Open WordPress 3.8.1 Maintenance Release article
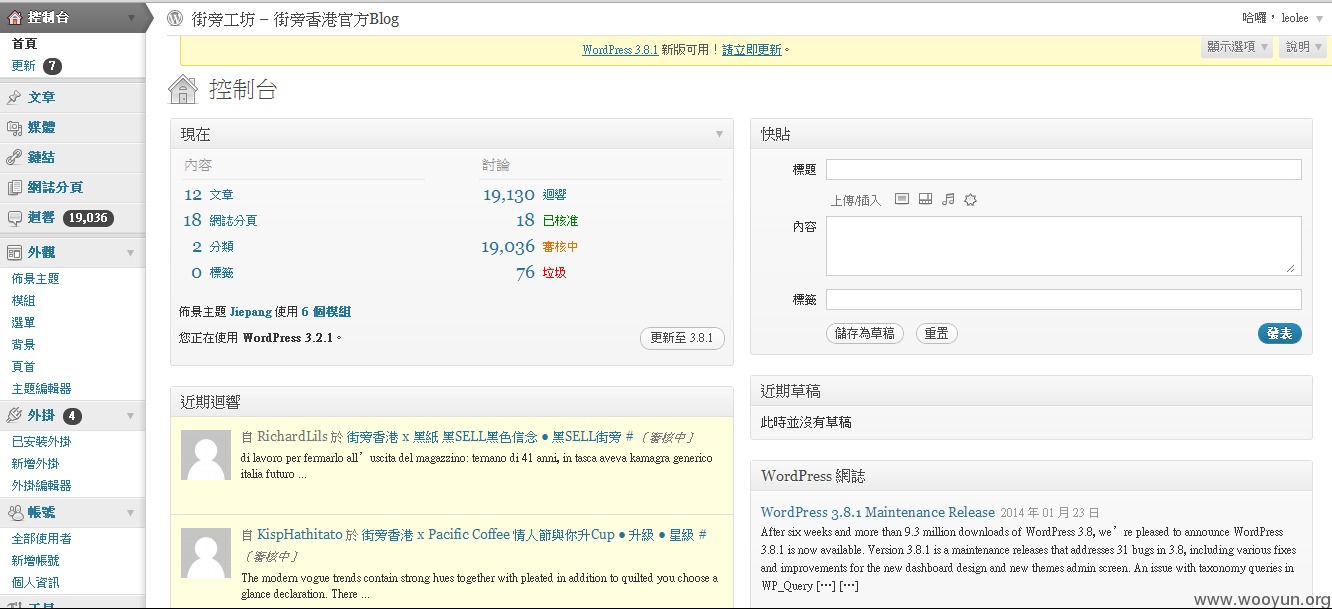The width and height of the screenshot is (1332, 609). click(x=878, y=512)
